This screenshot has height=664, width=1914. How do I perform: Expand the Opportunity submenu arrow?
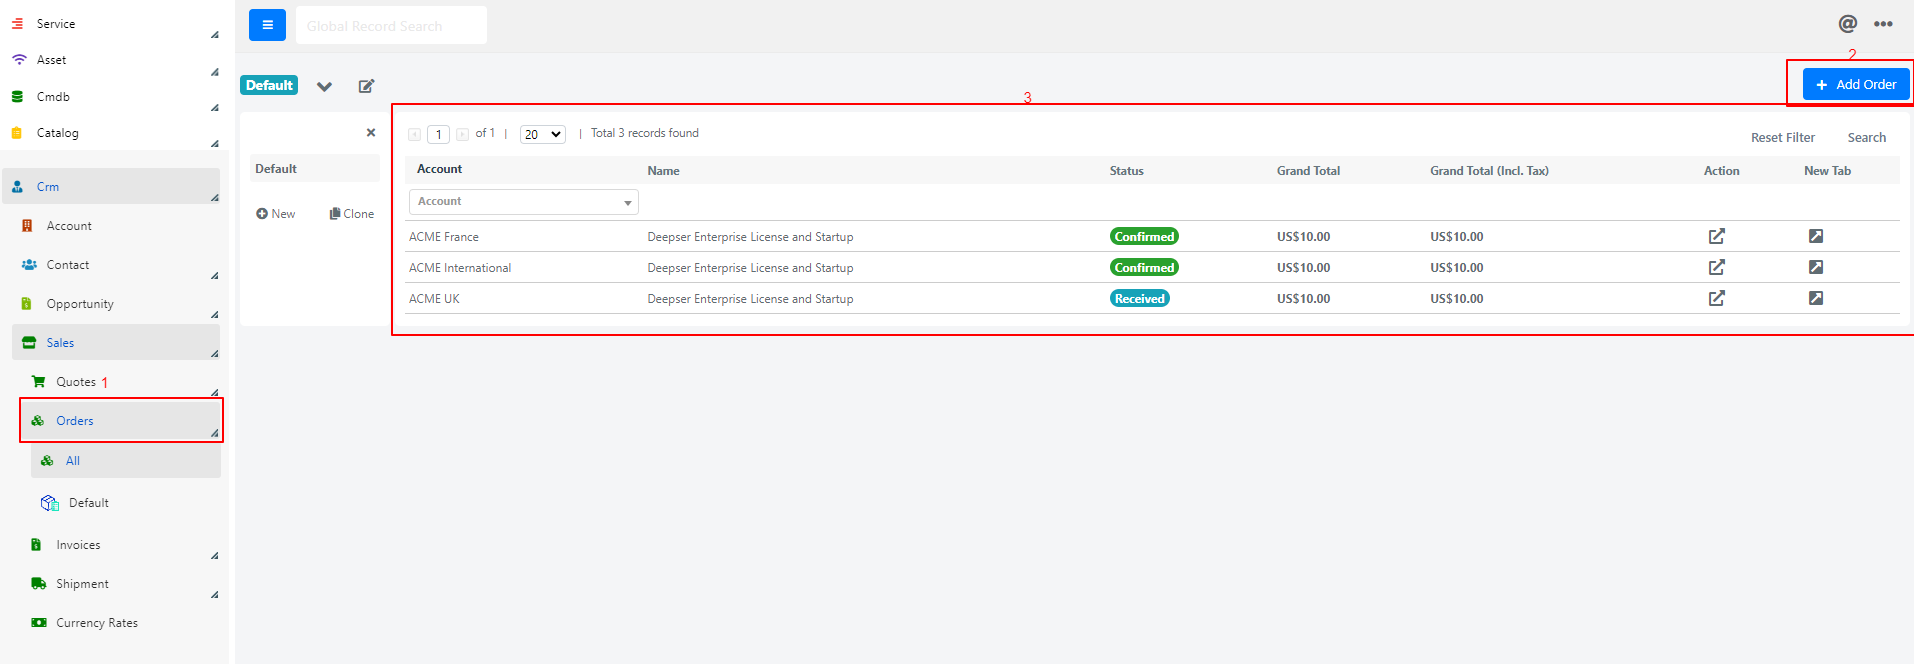click(x=214, y=315)
